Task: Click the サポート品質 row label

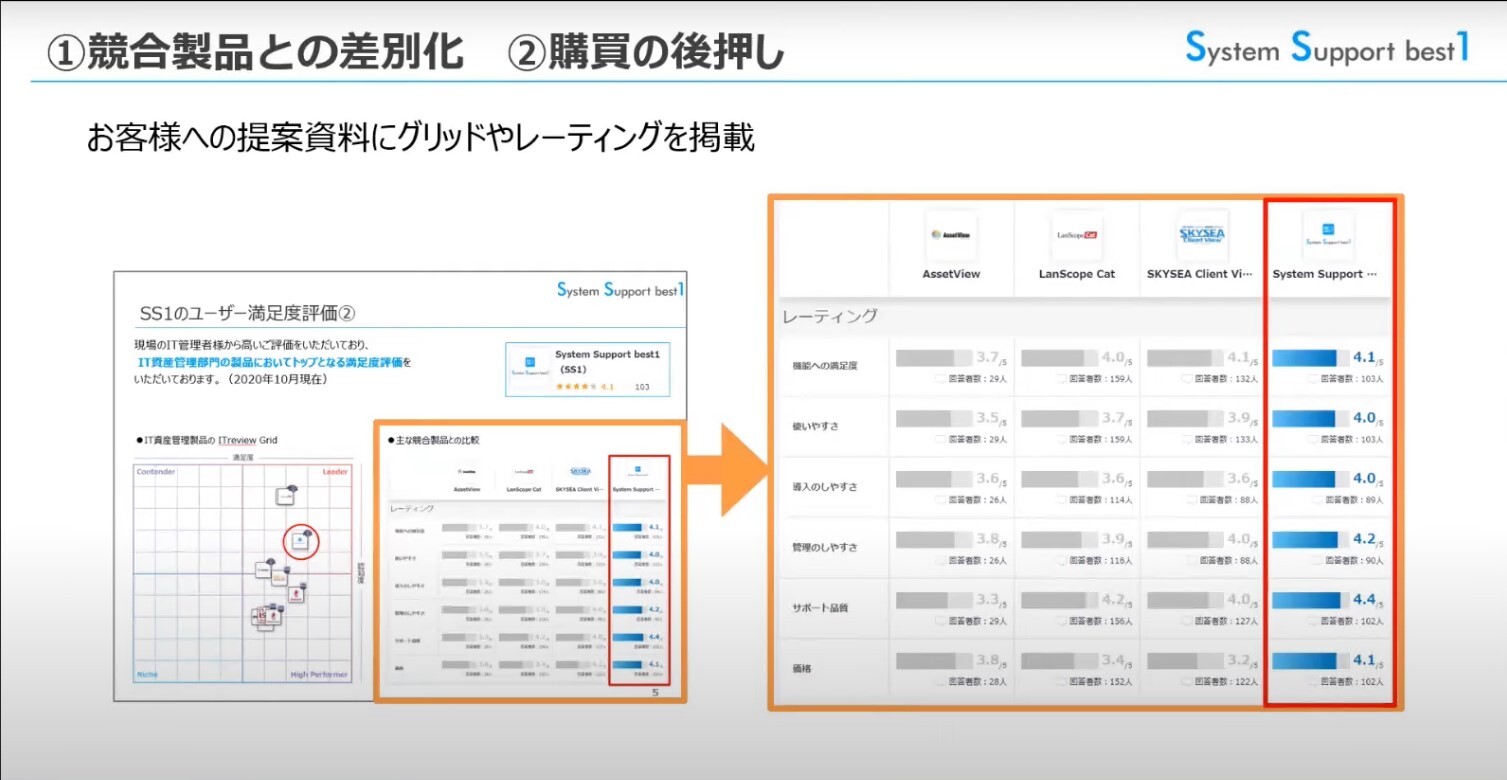Action: (820, 608)
